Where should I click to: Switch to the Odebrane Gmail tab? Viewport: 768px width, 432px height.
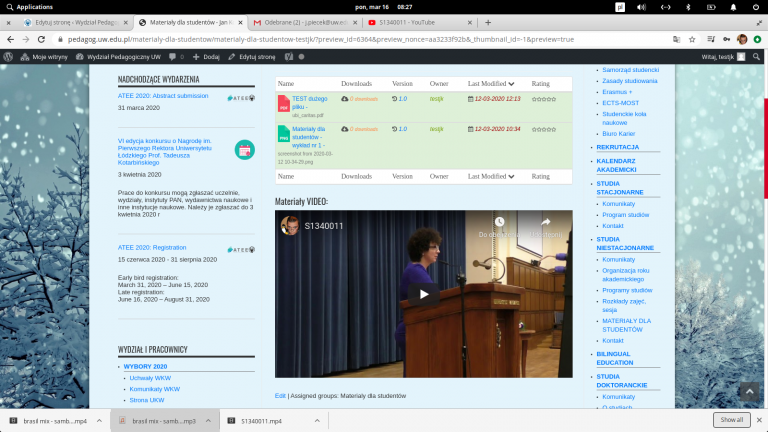click(305, 23)
